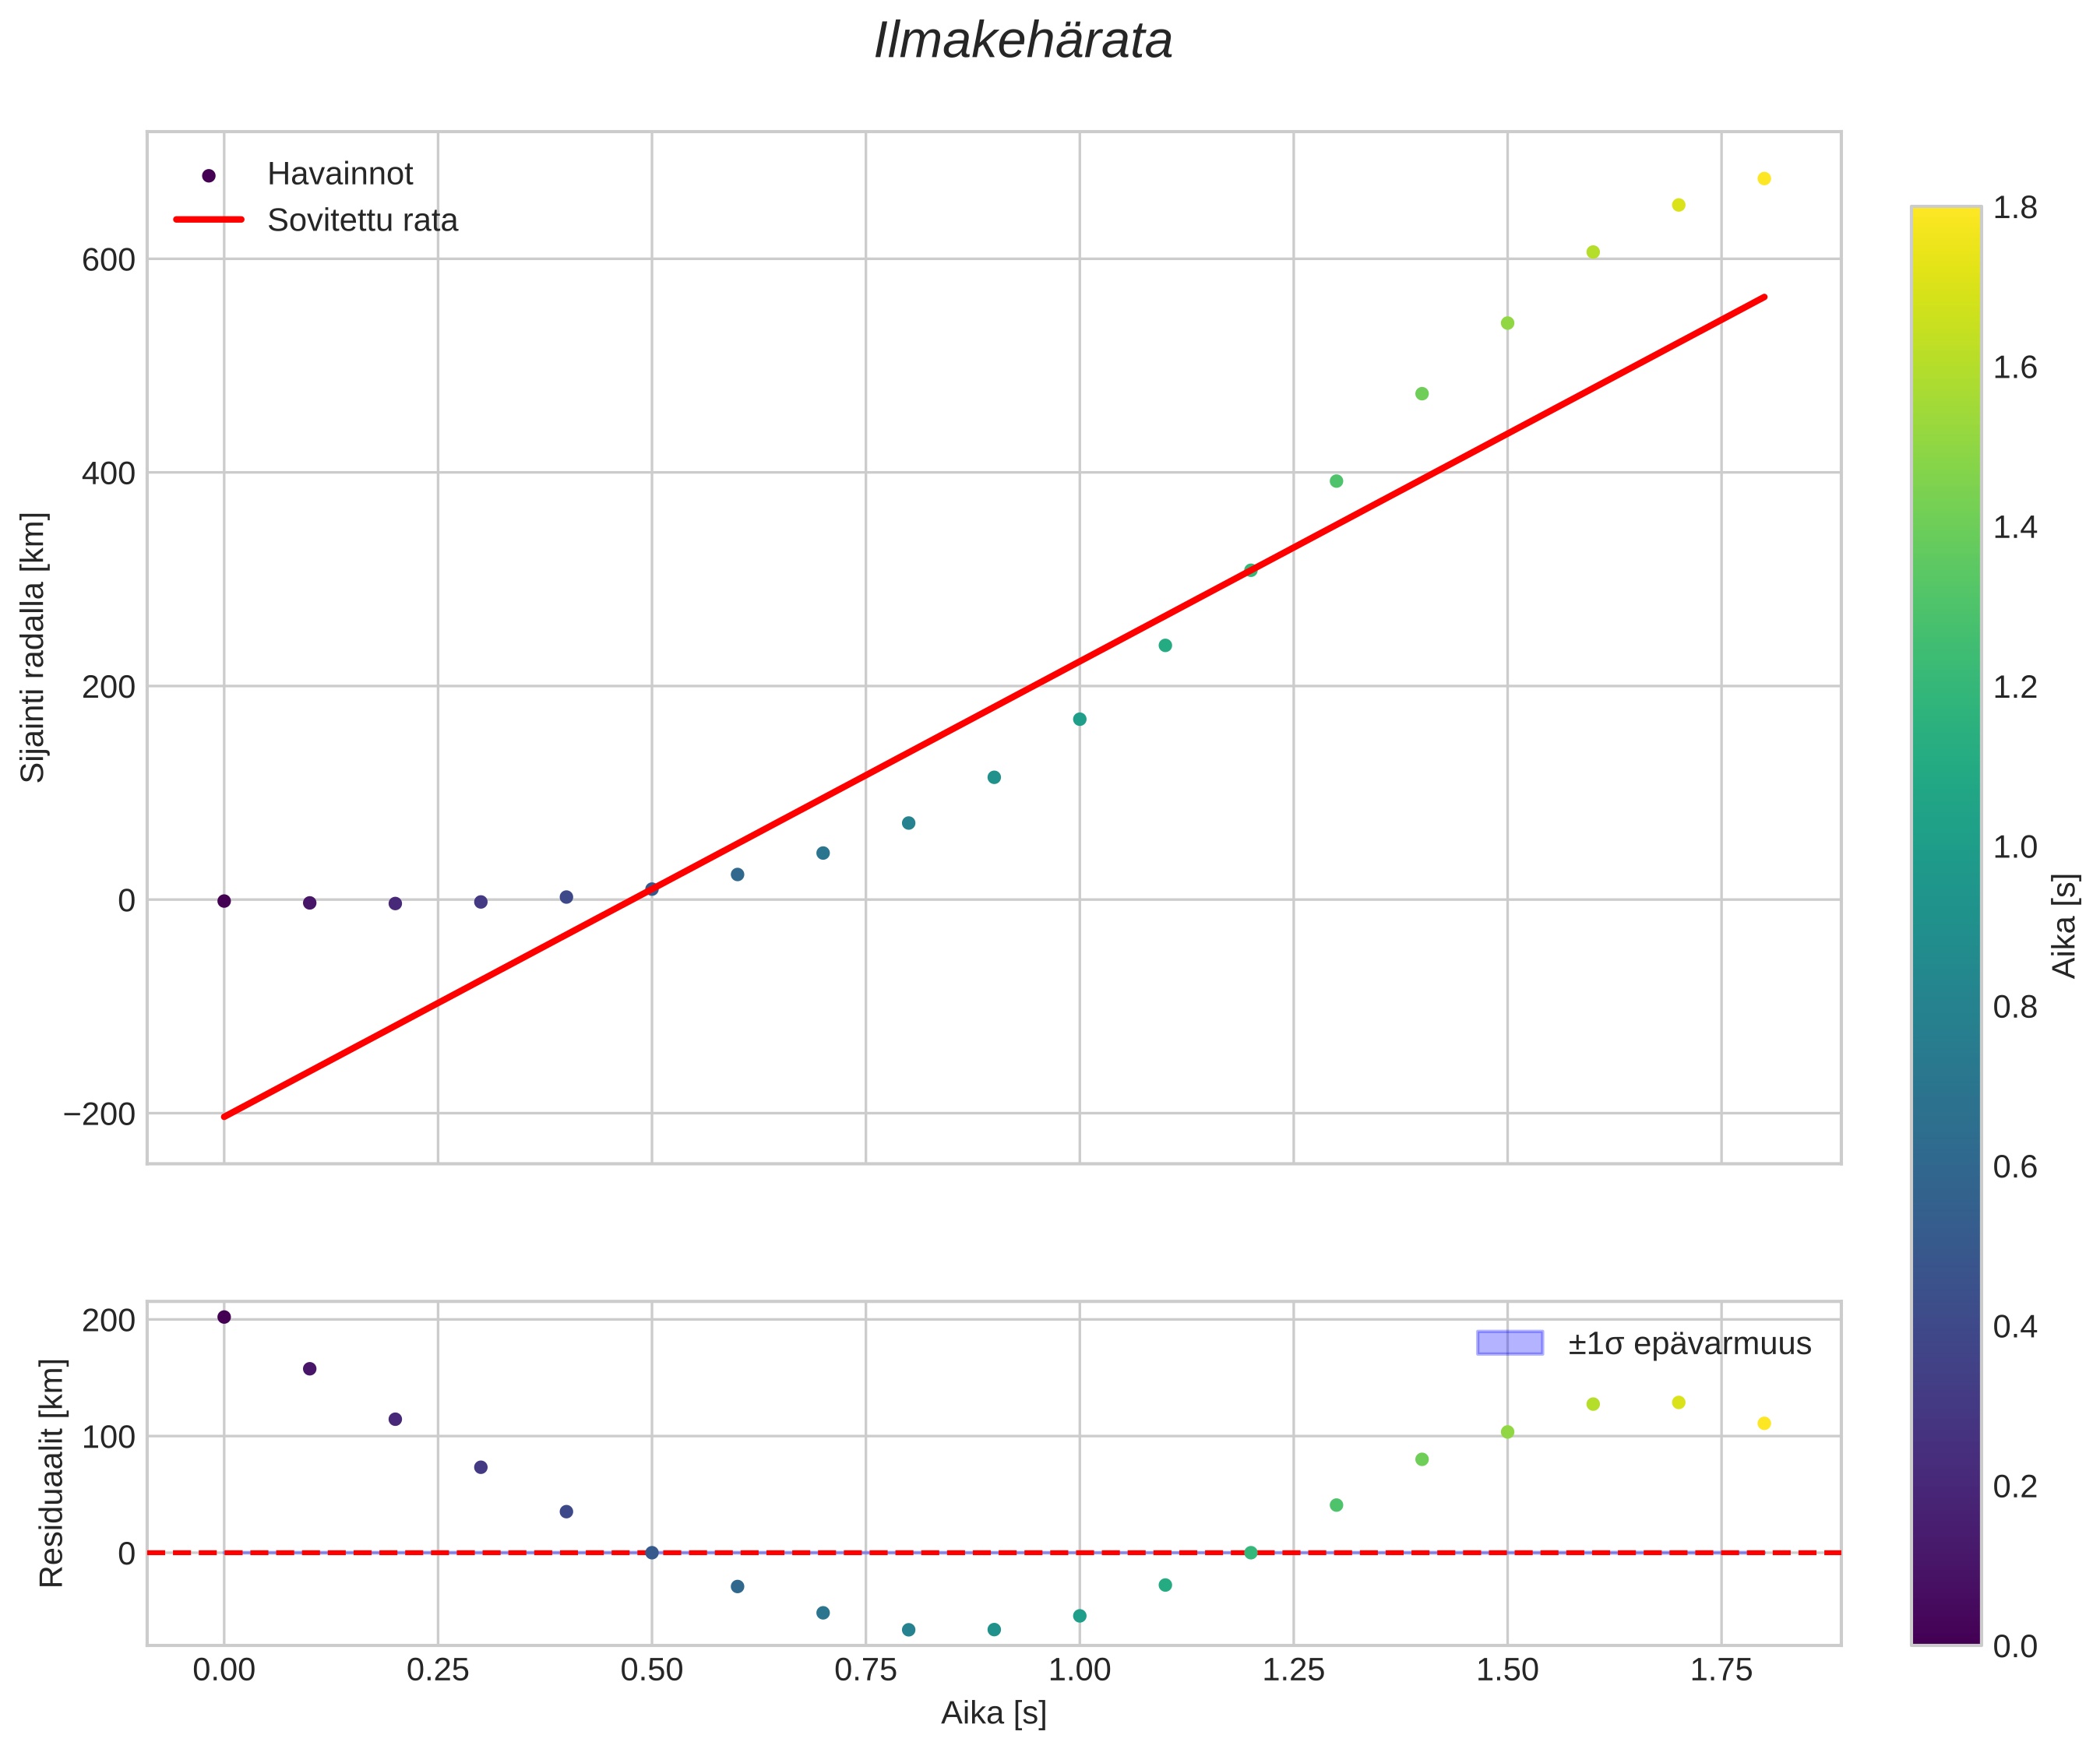
Task: Click the Havainnot legend marker dot
Action: 209,176
